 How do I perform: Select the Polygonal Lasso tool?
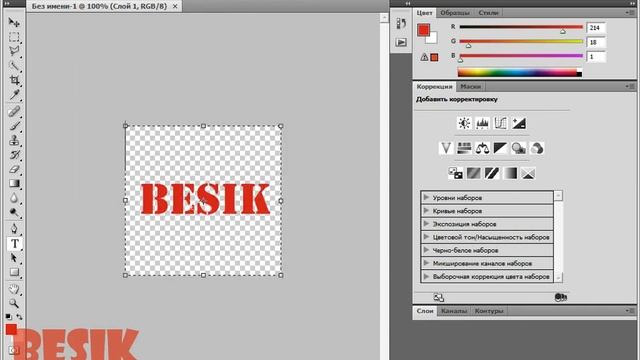point(14,51)
